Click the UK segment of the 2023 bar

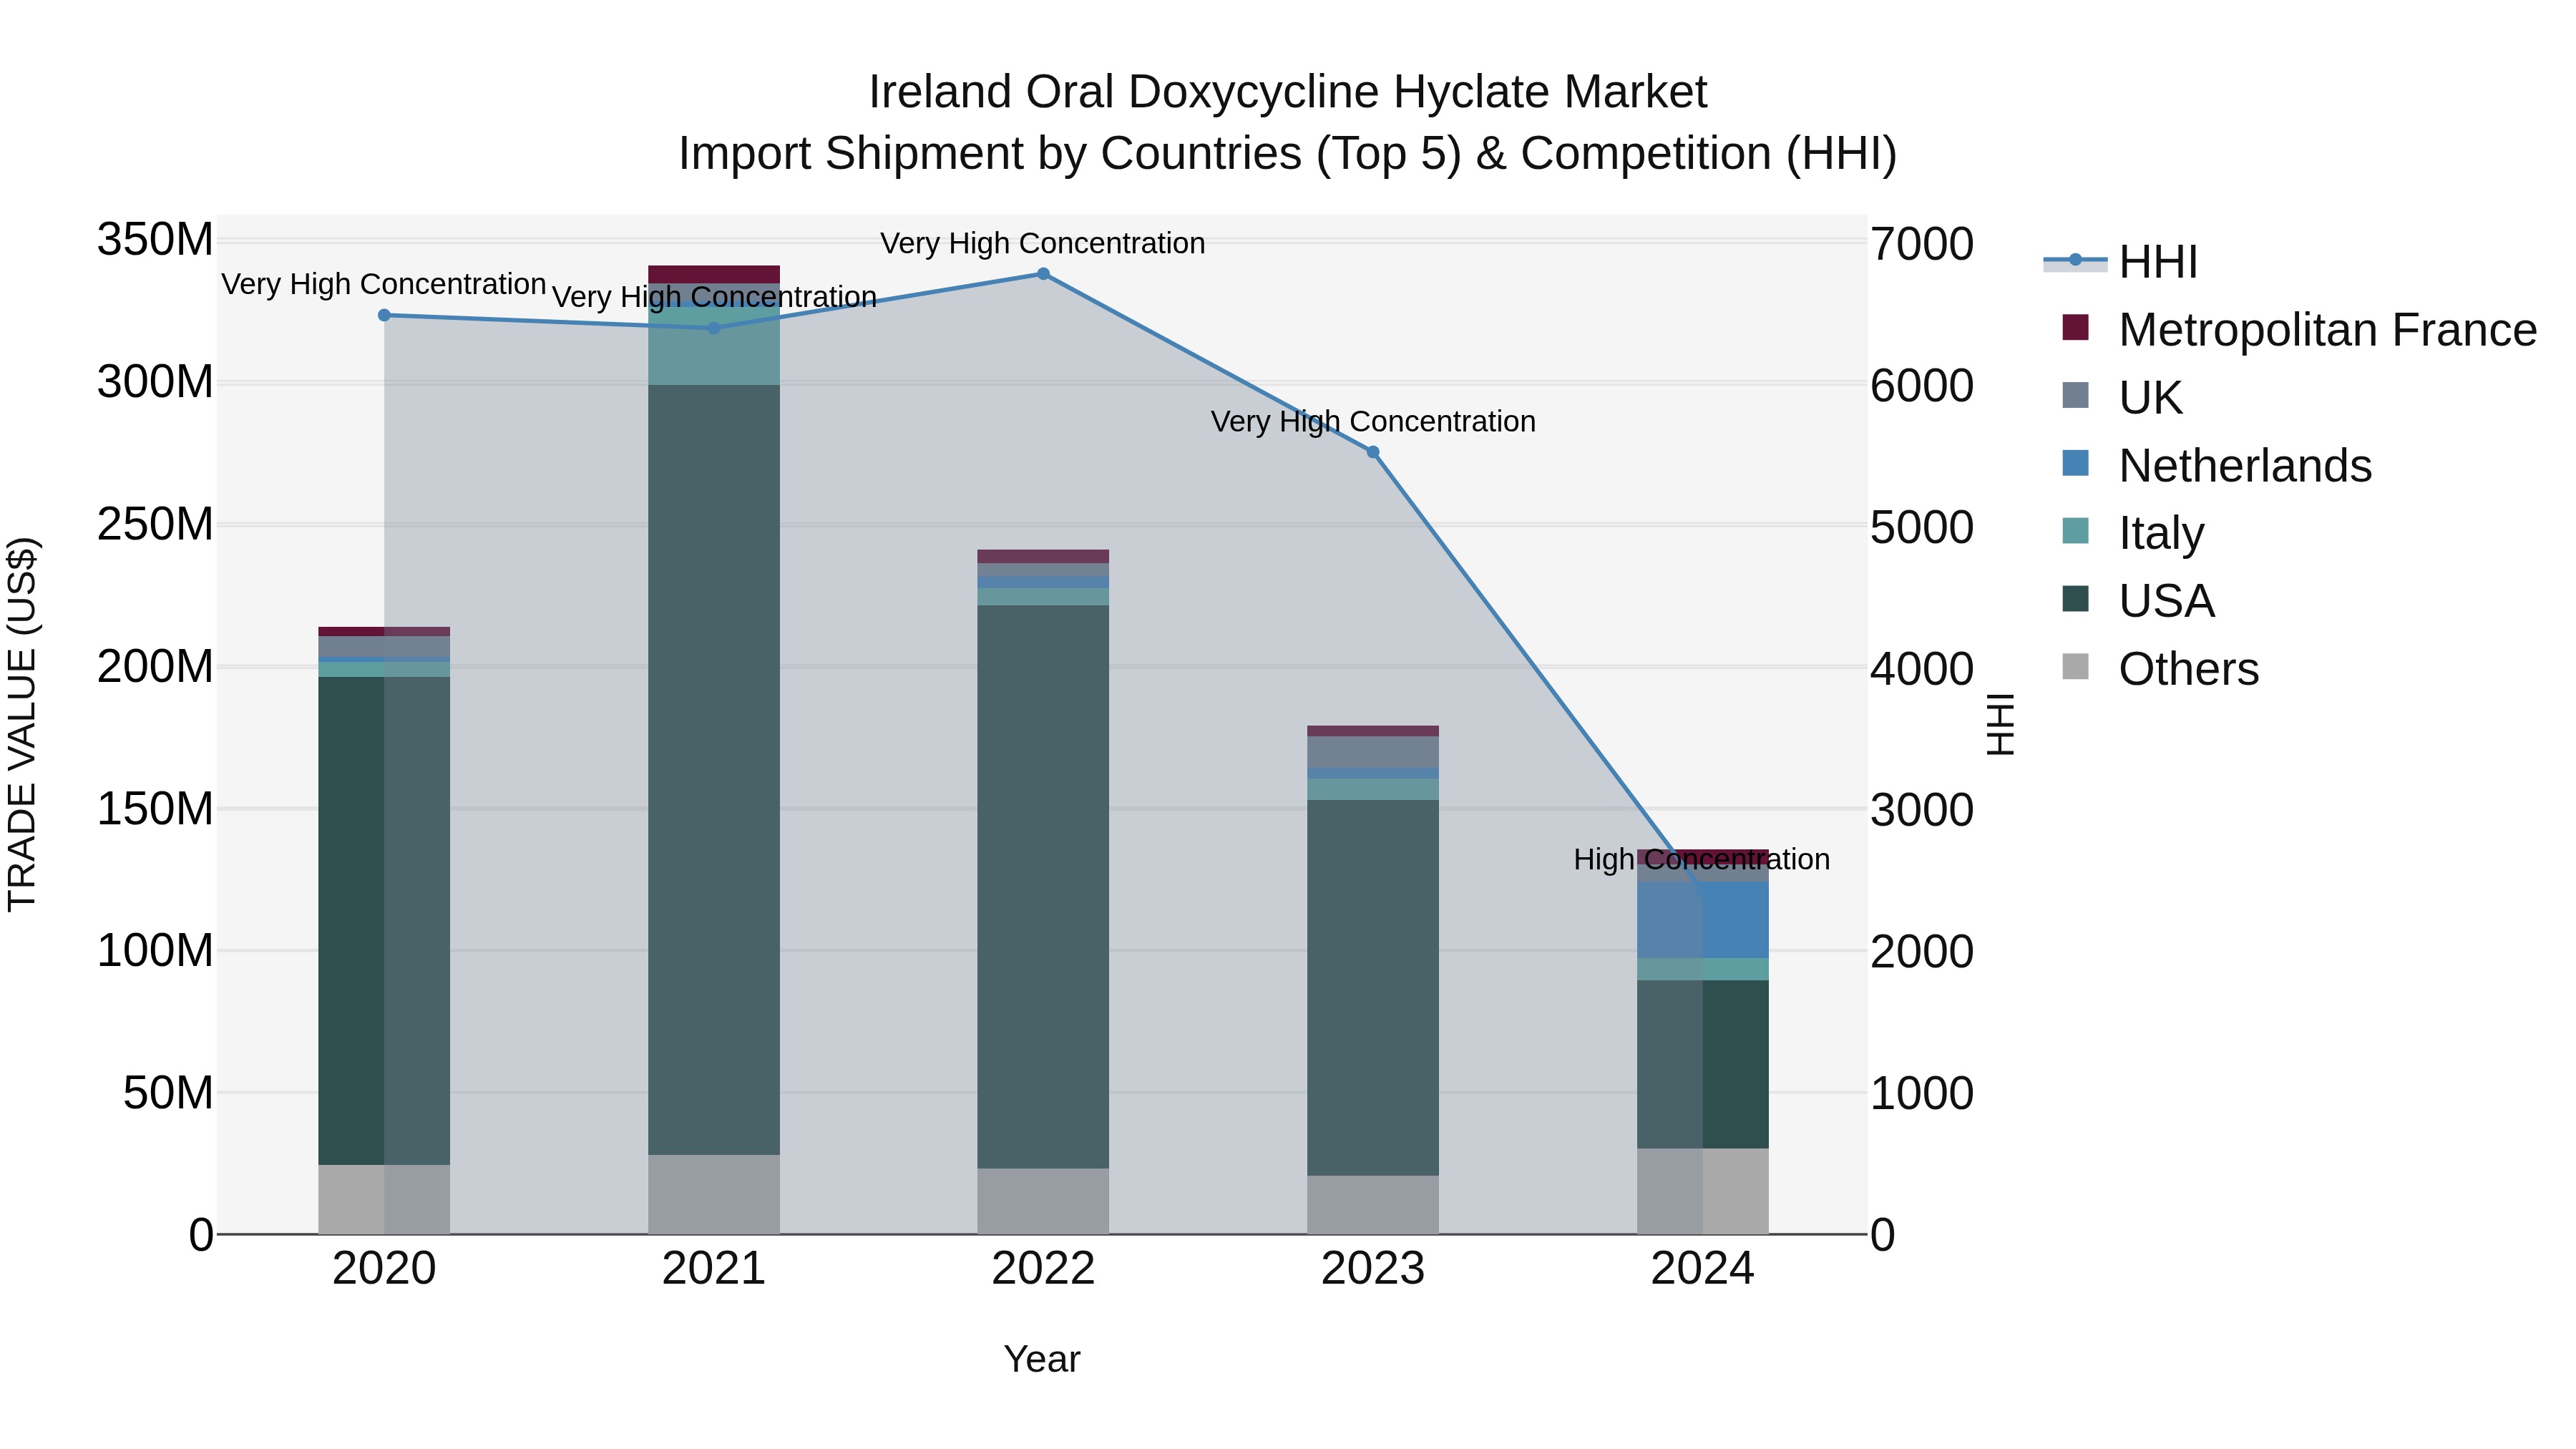pos(1373,752)
